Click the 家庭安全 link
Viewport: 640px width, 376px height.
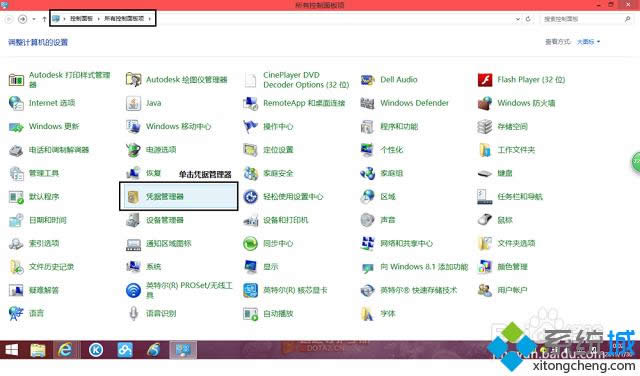pyautogui.click(x=278, y=173)
